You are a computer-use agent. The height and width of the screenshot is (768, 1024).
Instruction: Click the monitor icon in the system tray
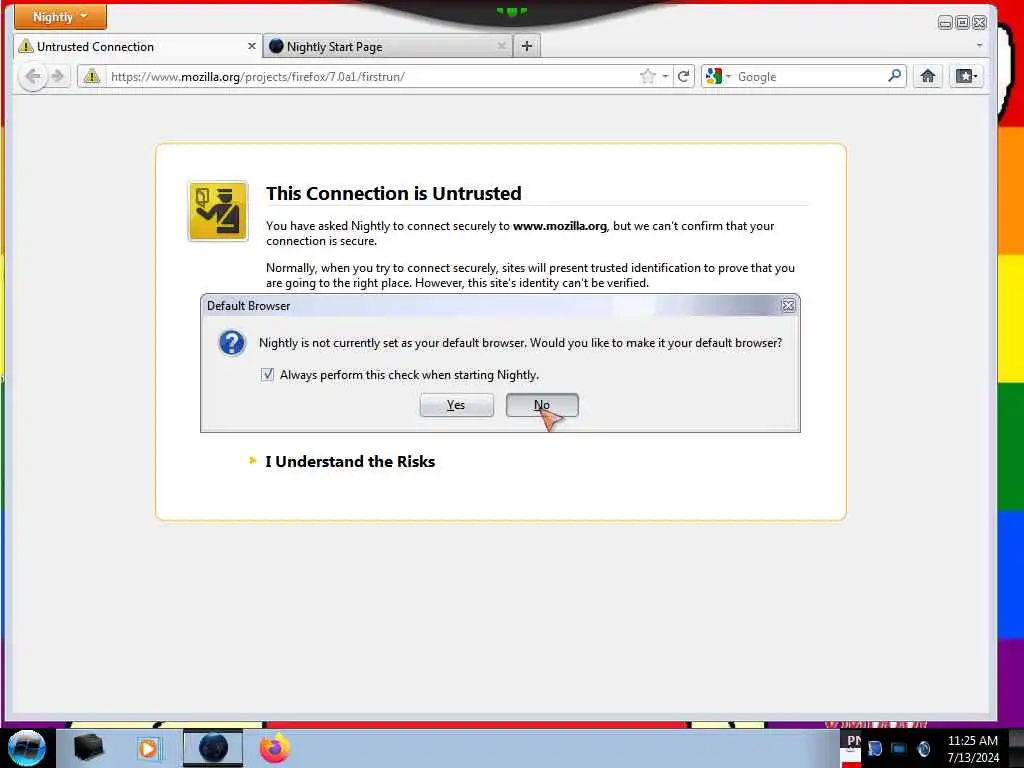tap(899, 748)
